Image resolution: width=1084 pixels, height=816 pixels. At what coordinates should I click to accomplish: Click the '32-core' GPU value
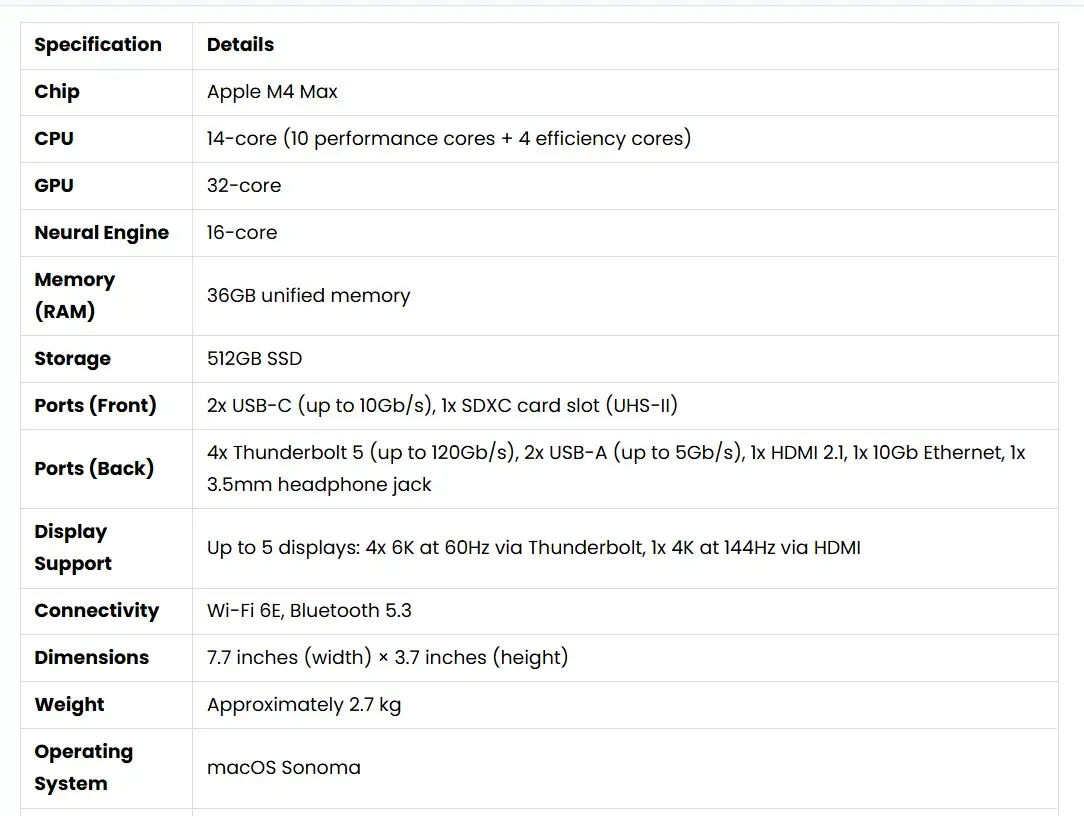pos(244,186)
